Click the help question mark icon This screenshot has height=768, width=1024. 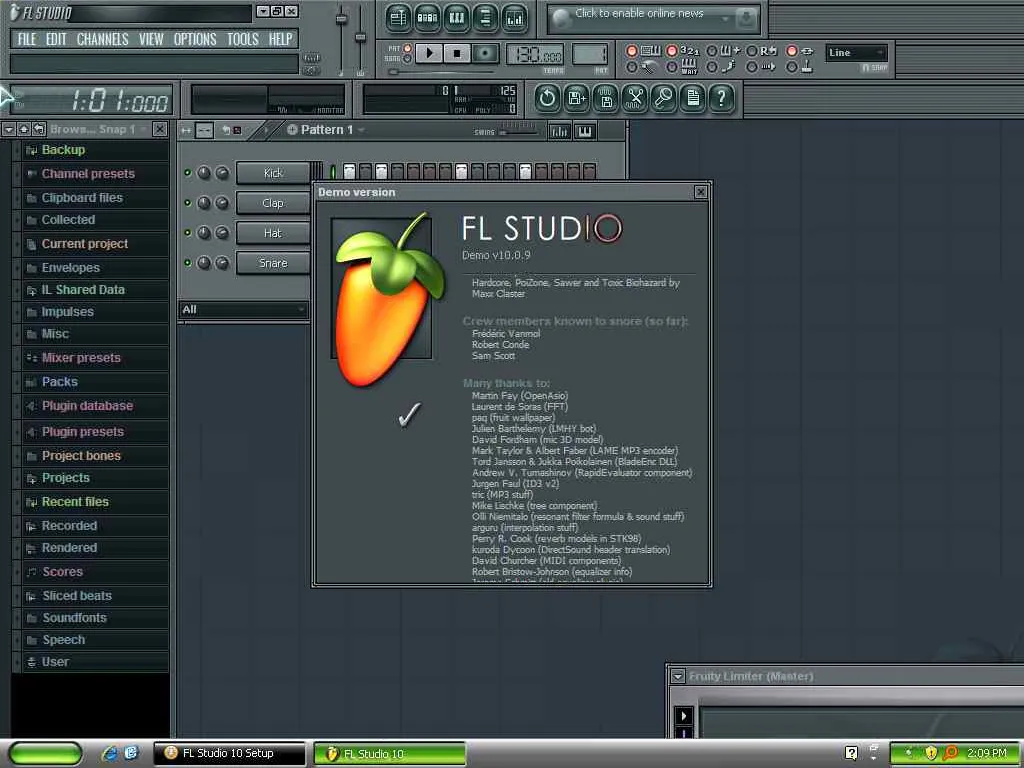click(722, 99)
